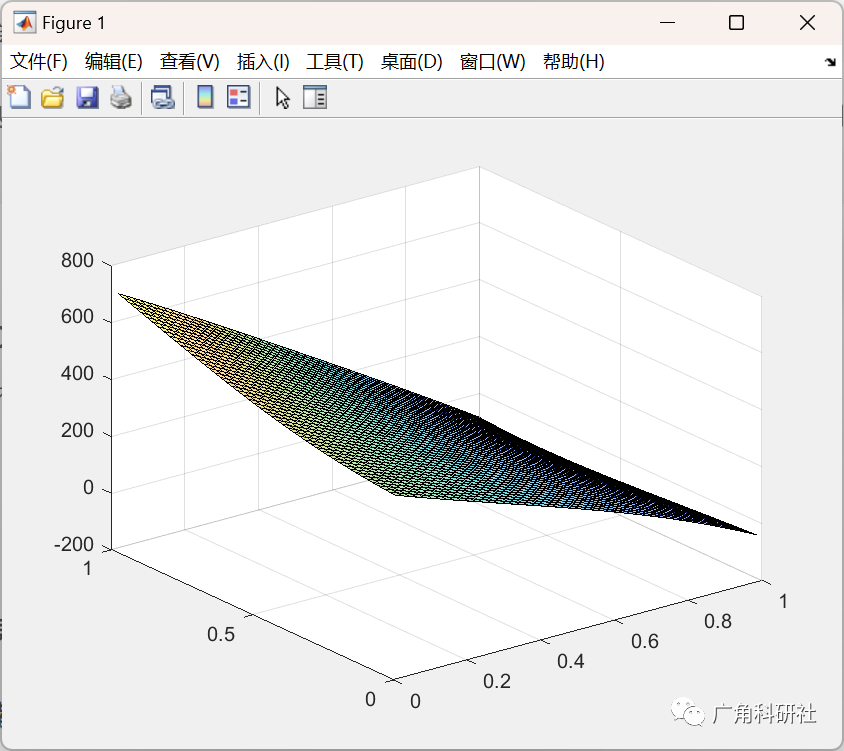Image resolution: width=844 pixels, height=751 pixels.
Task: Save the current figure
Action: [87, 97]
